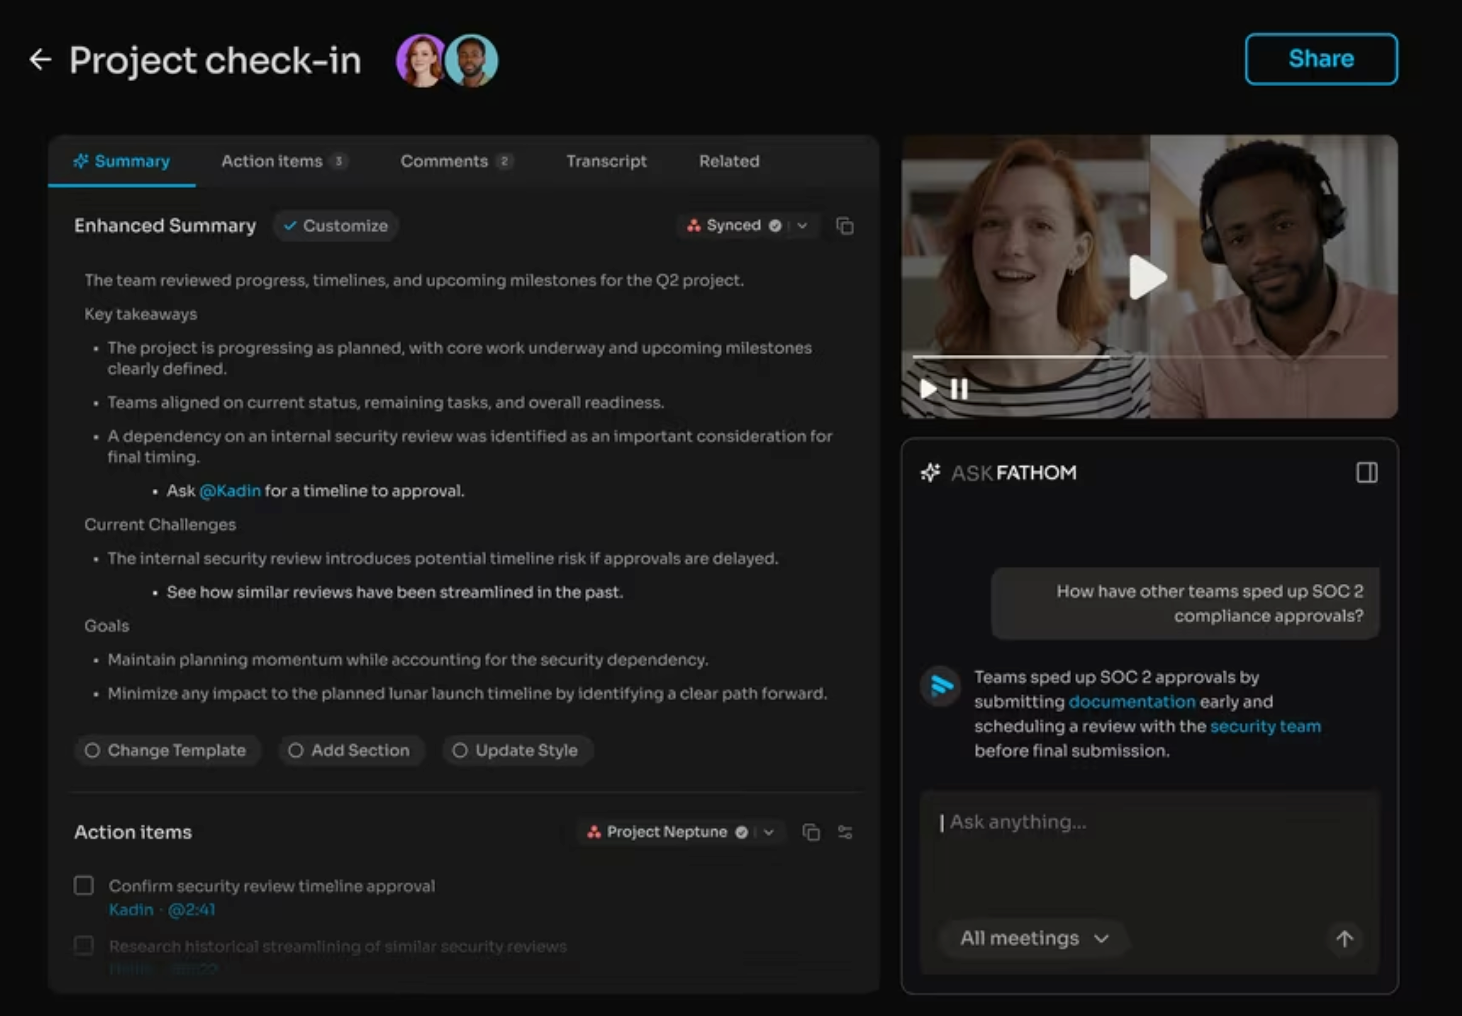Screen dimensions: 1462x1016
Task: Open action items settings sliders icon
Action: [x=845, y=832]
